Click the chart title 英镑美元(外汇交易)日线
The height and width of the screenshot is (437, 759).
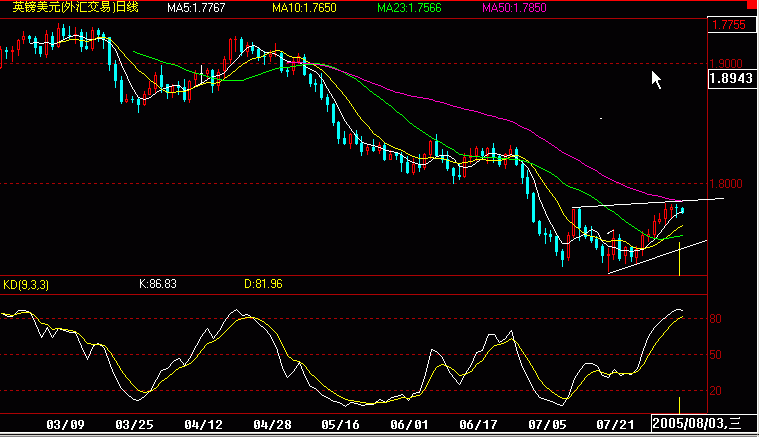(75, 7)
